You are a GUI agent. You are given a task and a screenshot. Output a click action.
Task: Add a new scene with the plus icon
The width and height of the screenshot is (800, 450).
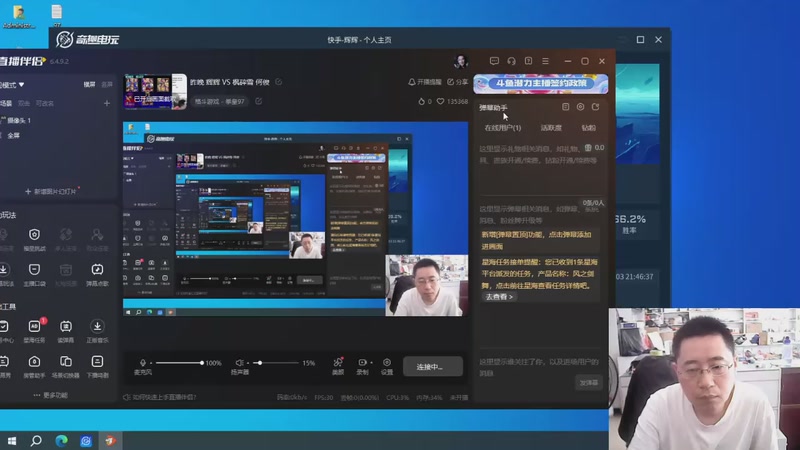point(107,103)
